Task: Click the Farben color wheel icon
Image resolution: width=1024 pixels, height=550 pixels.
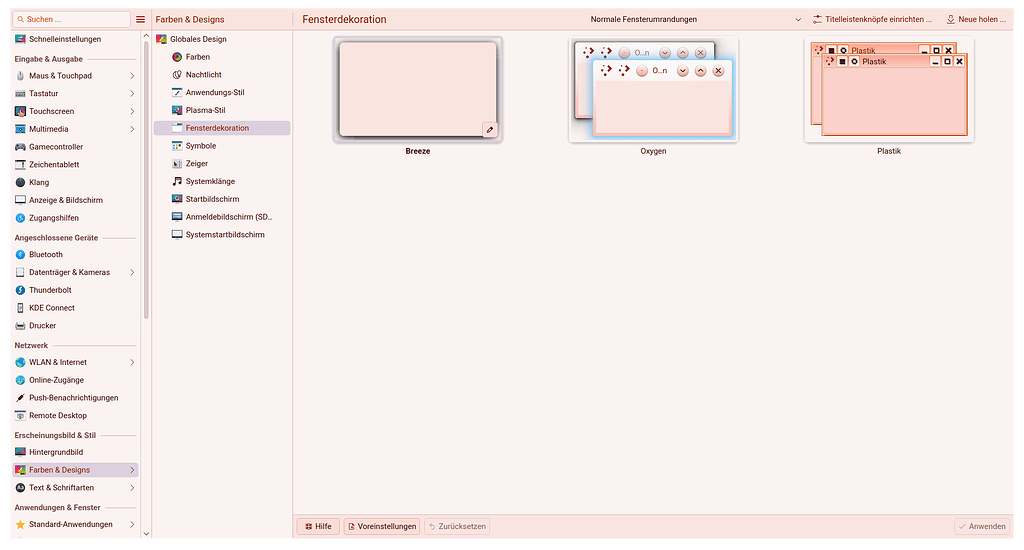Action: pos(177,57)
